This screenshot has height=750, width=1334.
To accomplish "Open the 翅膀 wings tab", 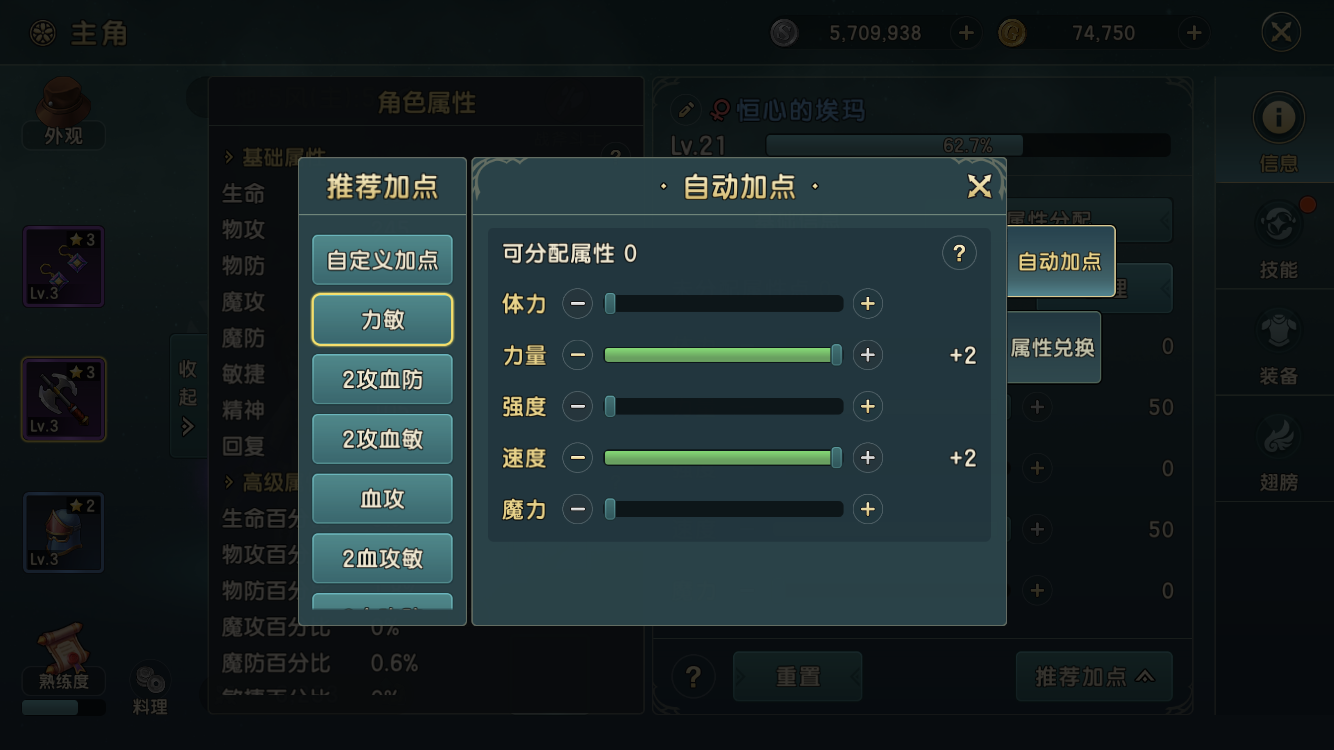I will (1278, 452).
